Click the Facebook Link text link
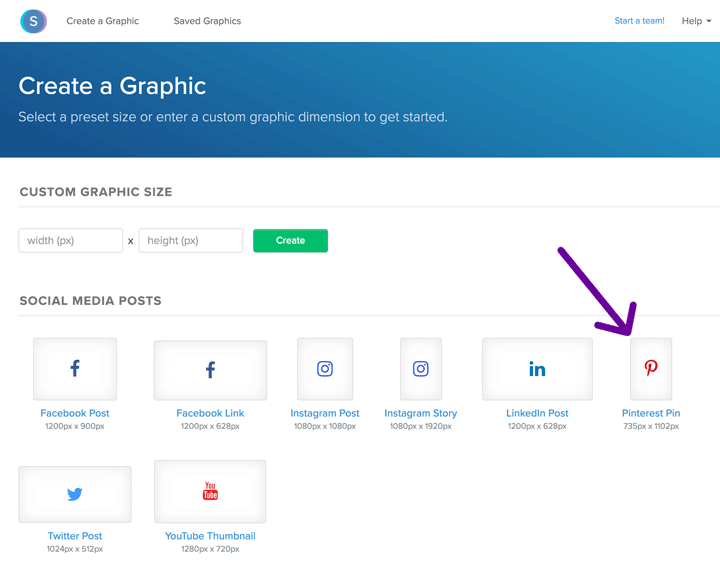This screenshot has height=585, width=720. coord(210,413)
